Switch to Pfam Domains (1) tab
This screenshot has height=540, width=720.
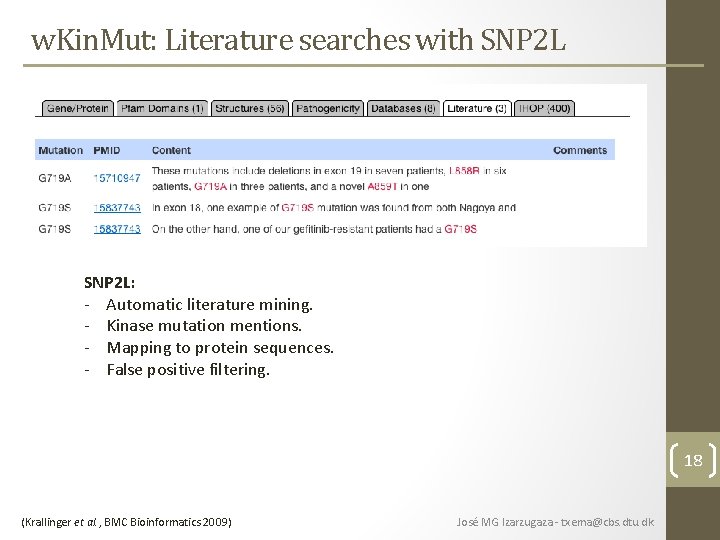[162, 108]
